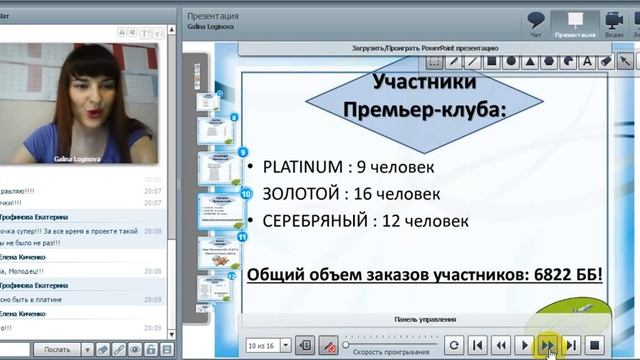Click the chat eye visibility icon
The image size is (640, 360).
(x=135, y=350)
